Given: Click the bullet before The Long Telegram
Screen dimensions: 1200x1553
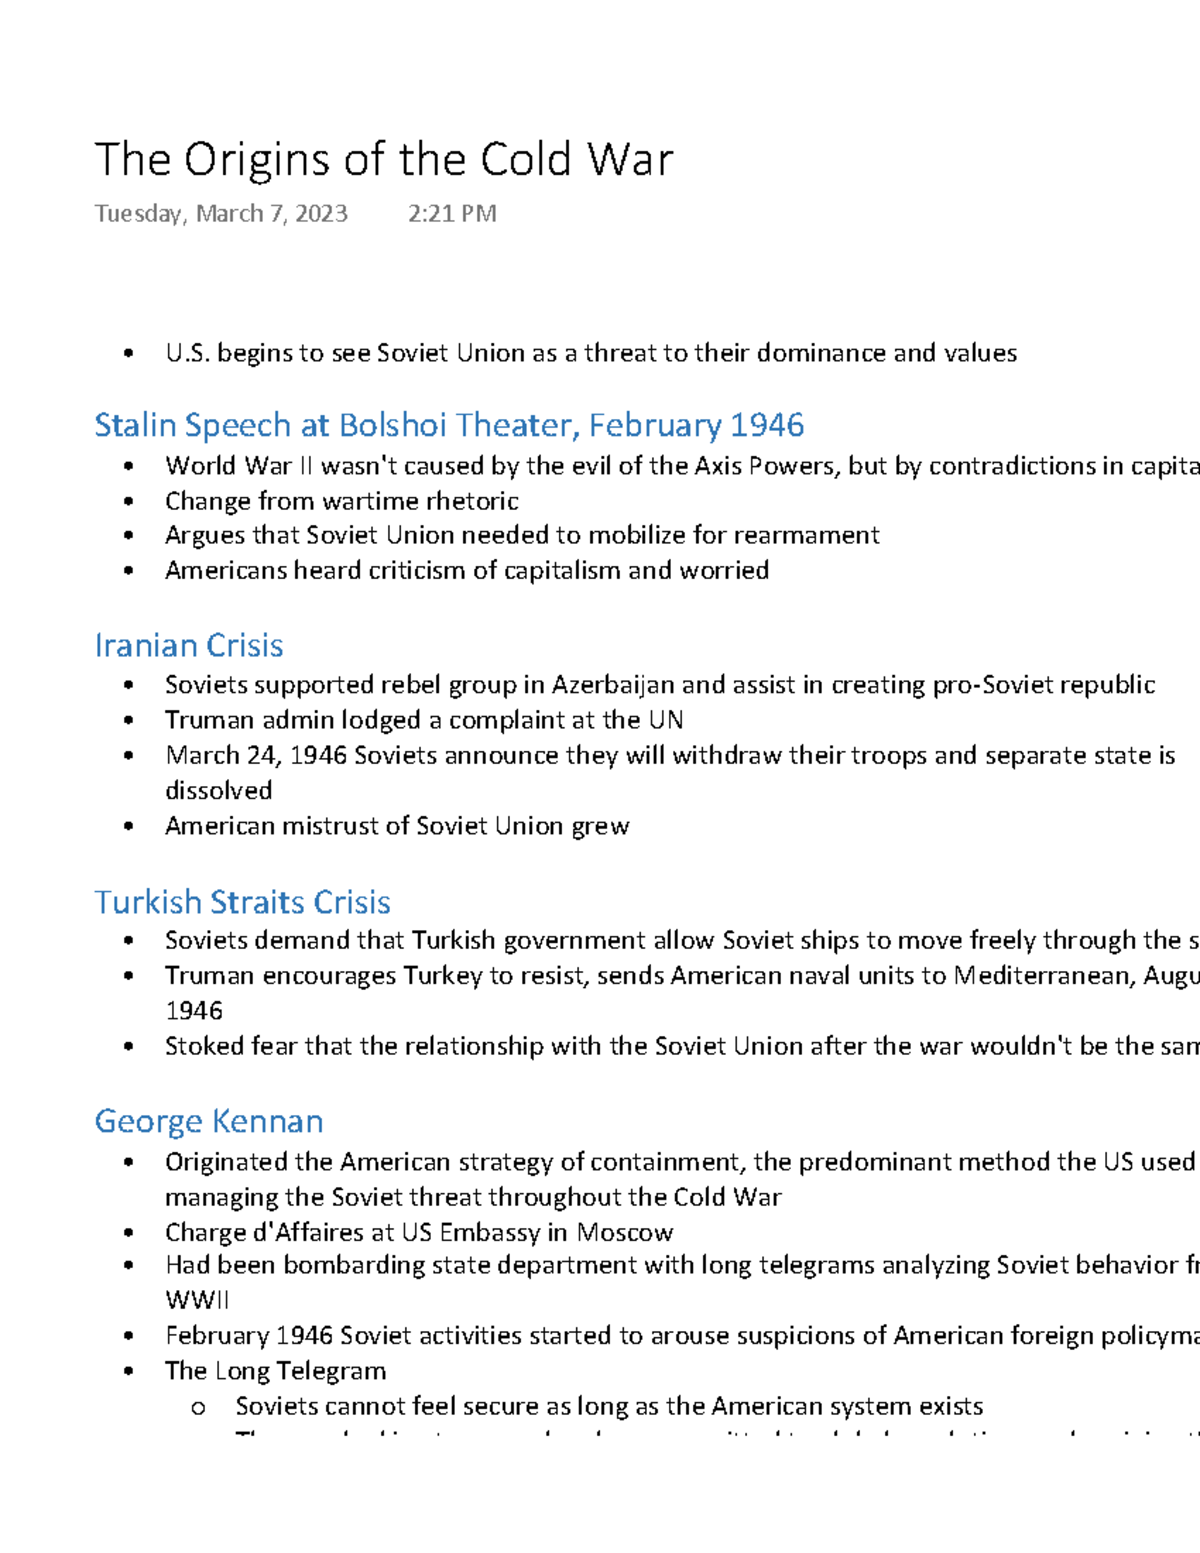Looking at the screenshot, I should (128, 1371).
